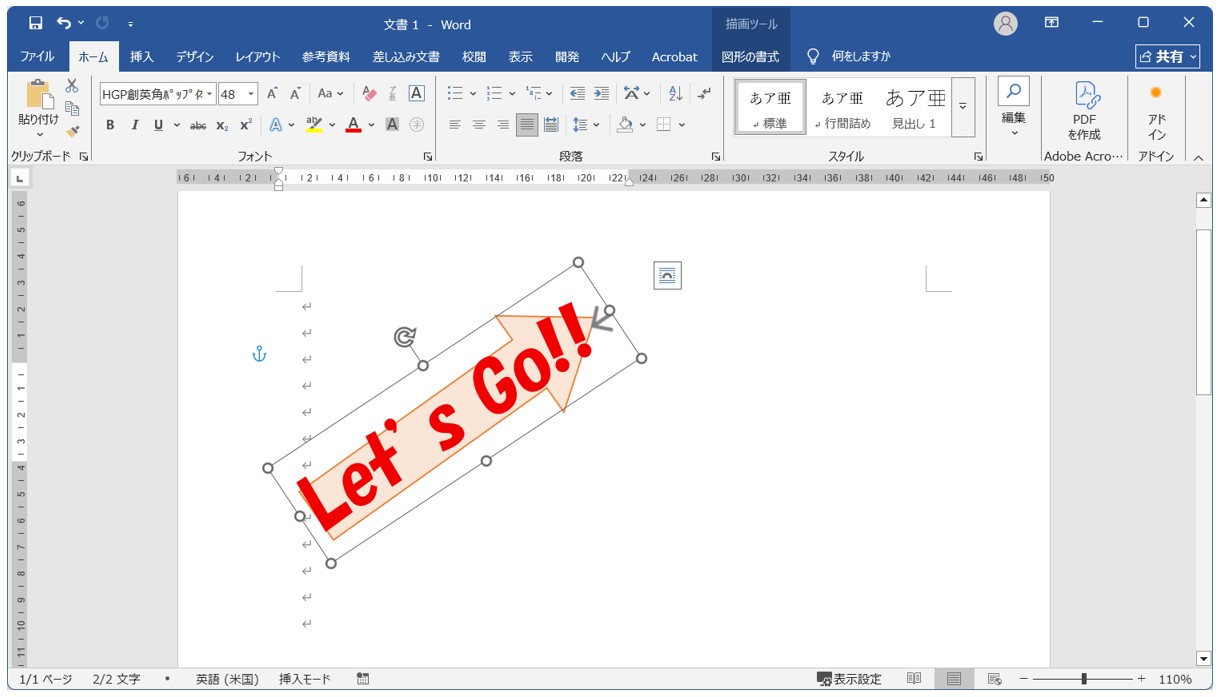
Task: Click the enclosed character circle icon
Action: tap(417, 125)
